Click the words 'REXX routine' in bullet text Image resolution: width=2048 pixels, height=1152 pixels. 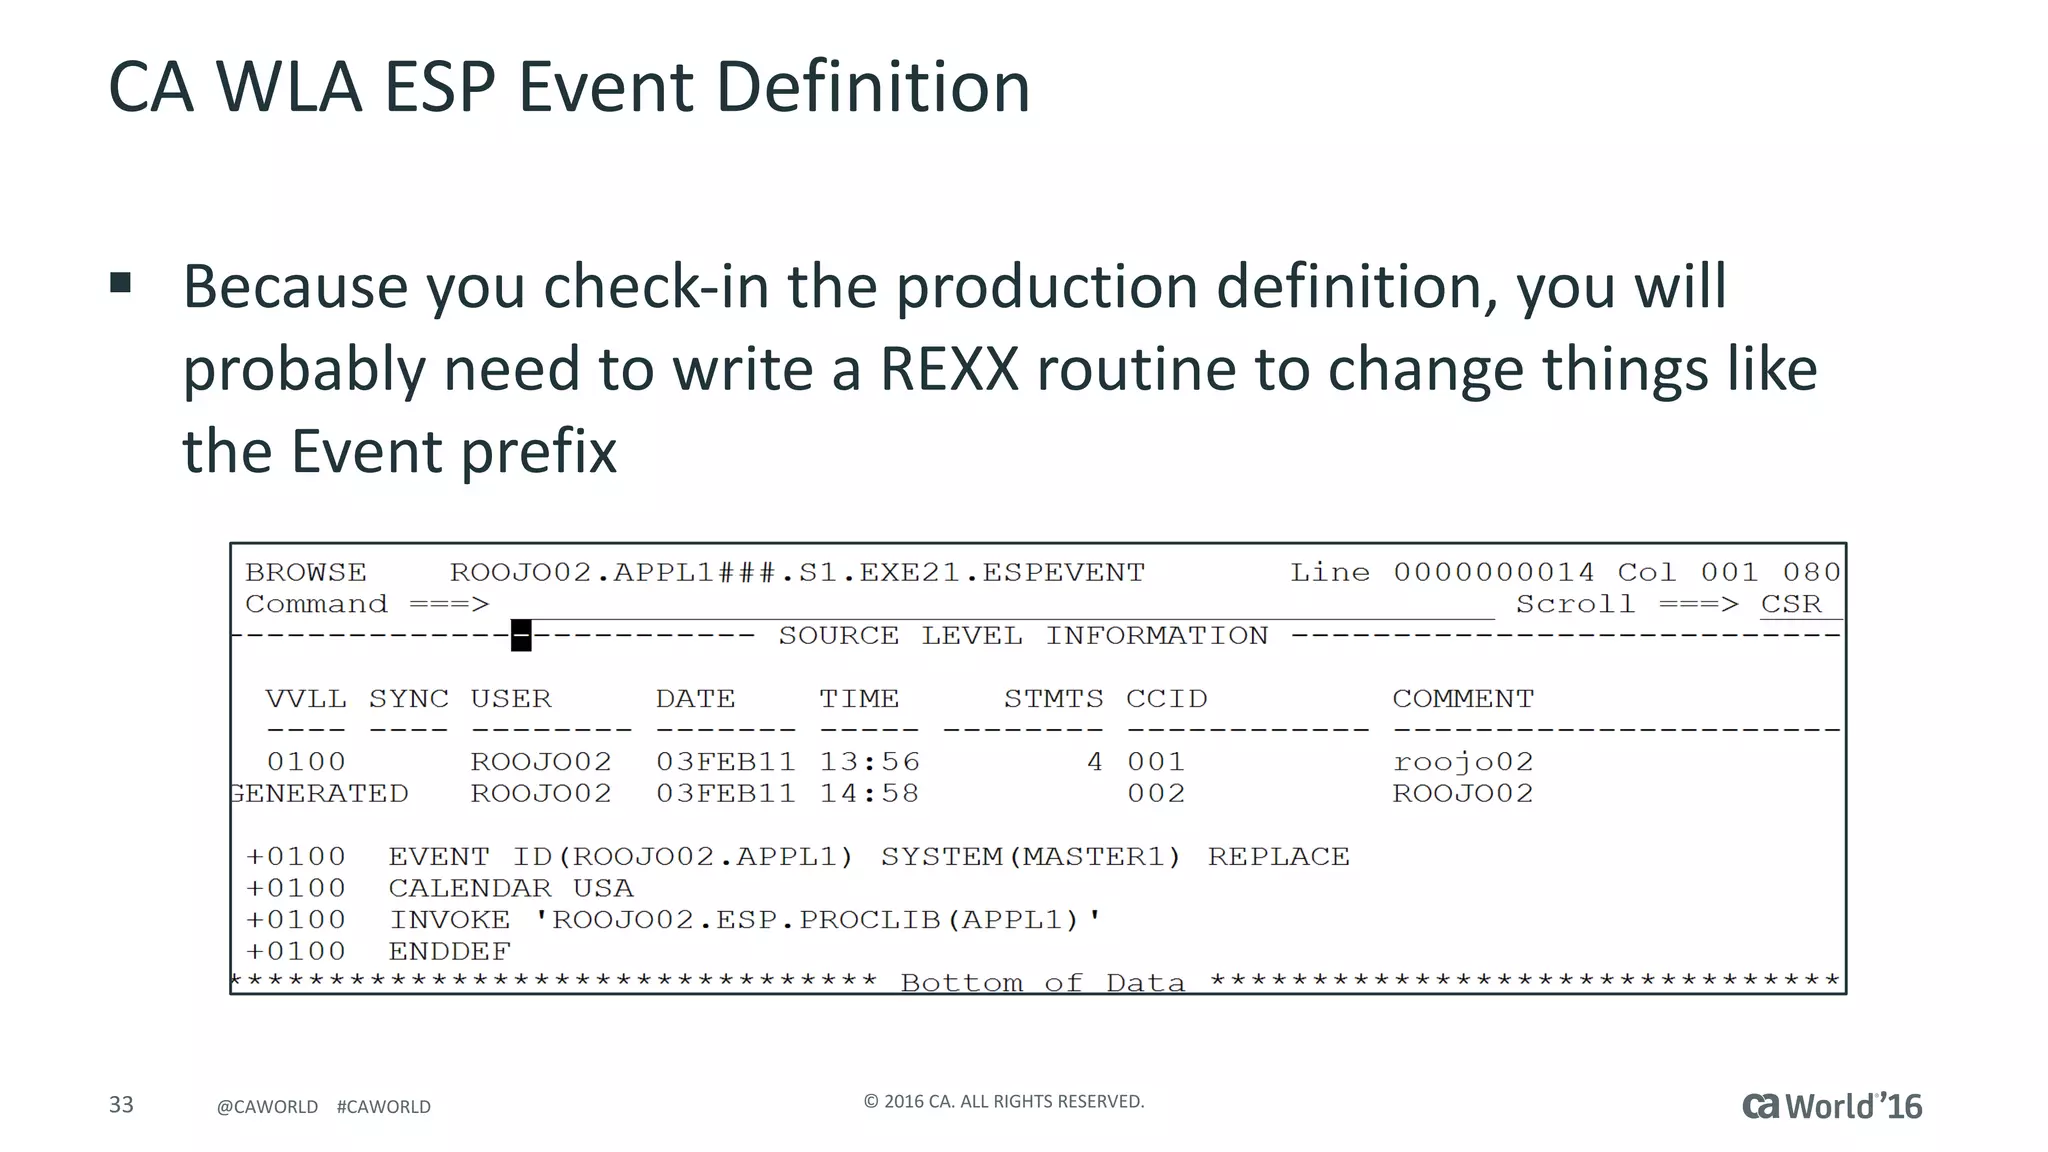coord(1057,368)
